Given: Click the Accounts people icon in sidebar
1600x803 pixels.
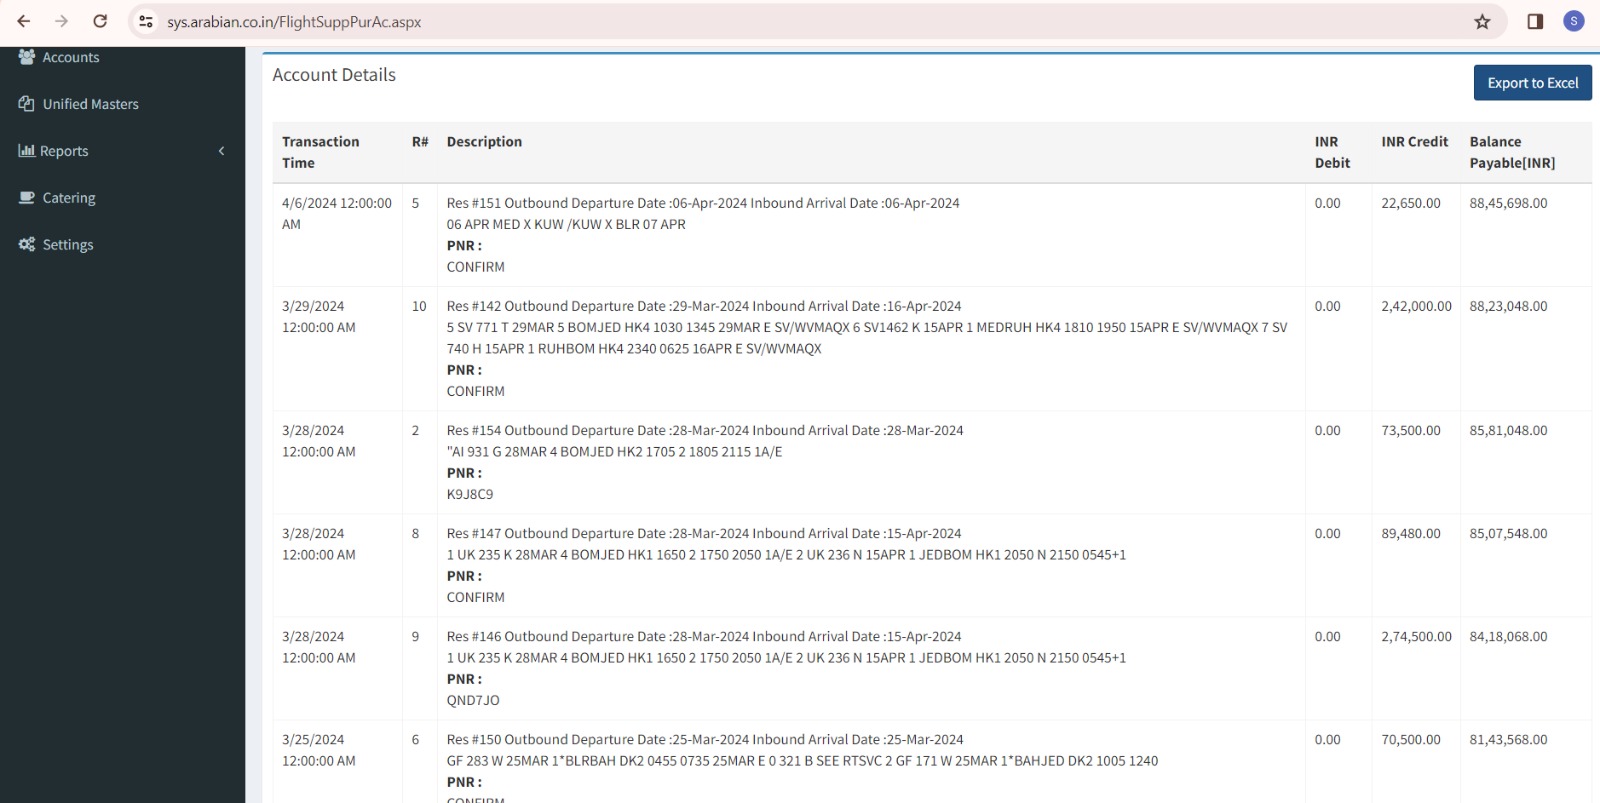Looking at the screenshot, I should (x=27, y=57).
